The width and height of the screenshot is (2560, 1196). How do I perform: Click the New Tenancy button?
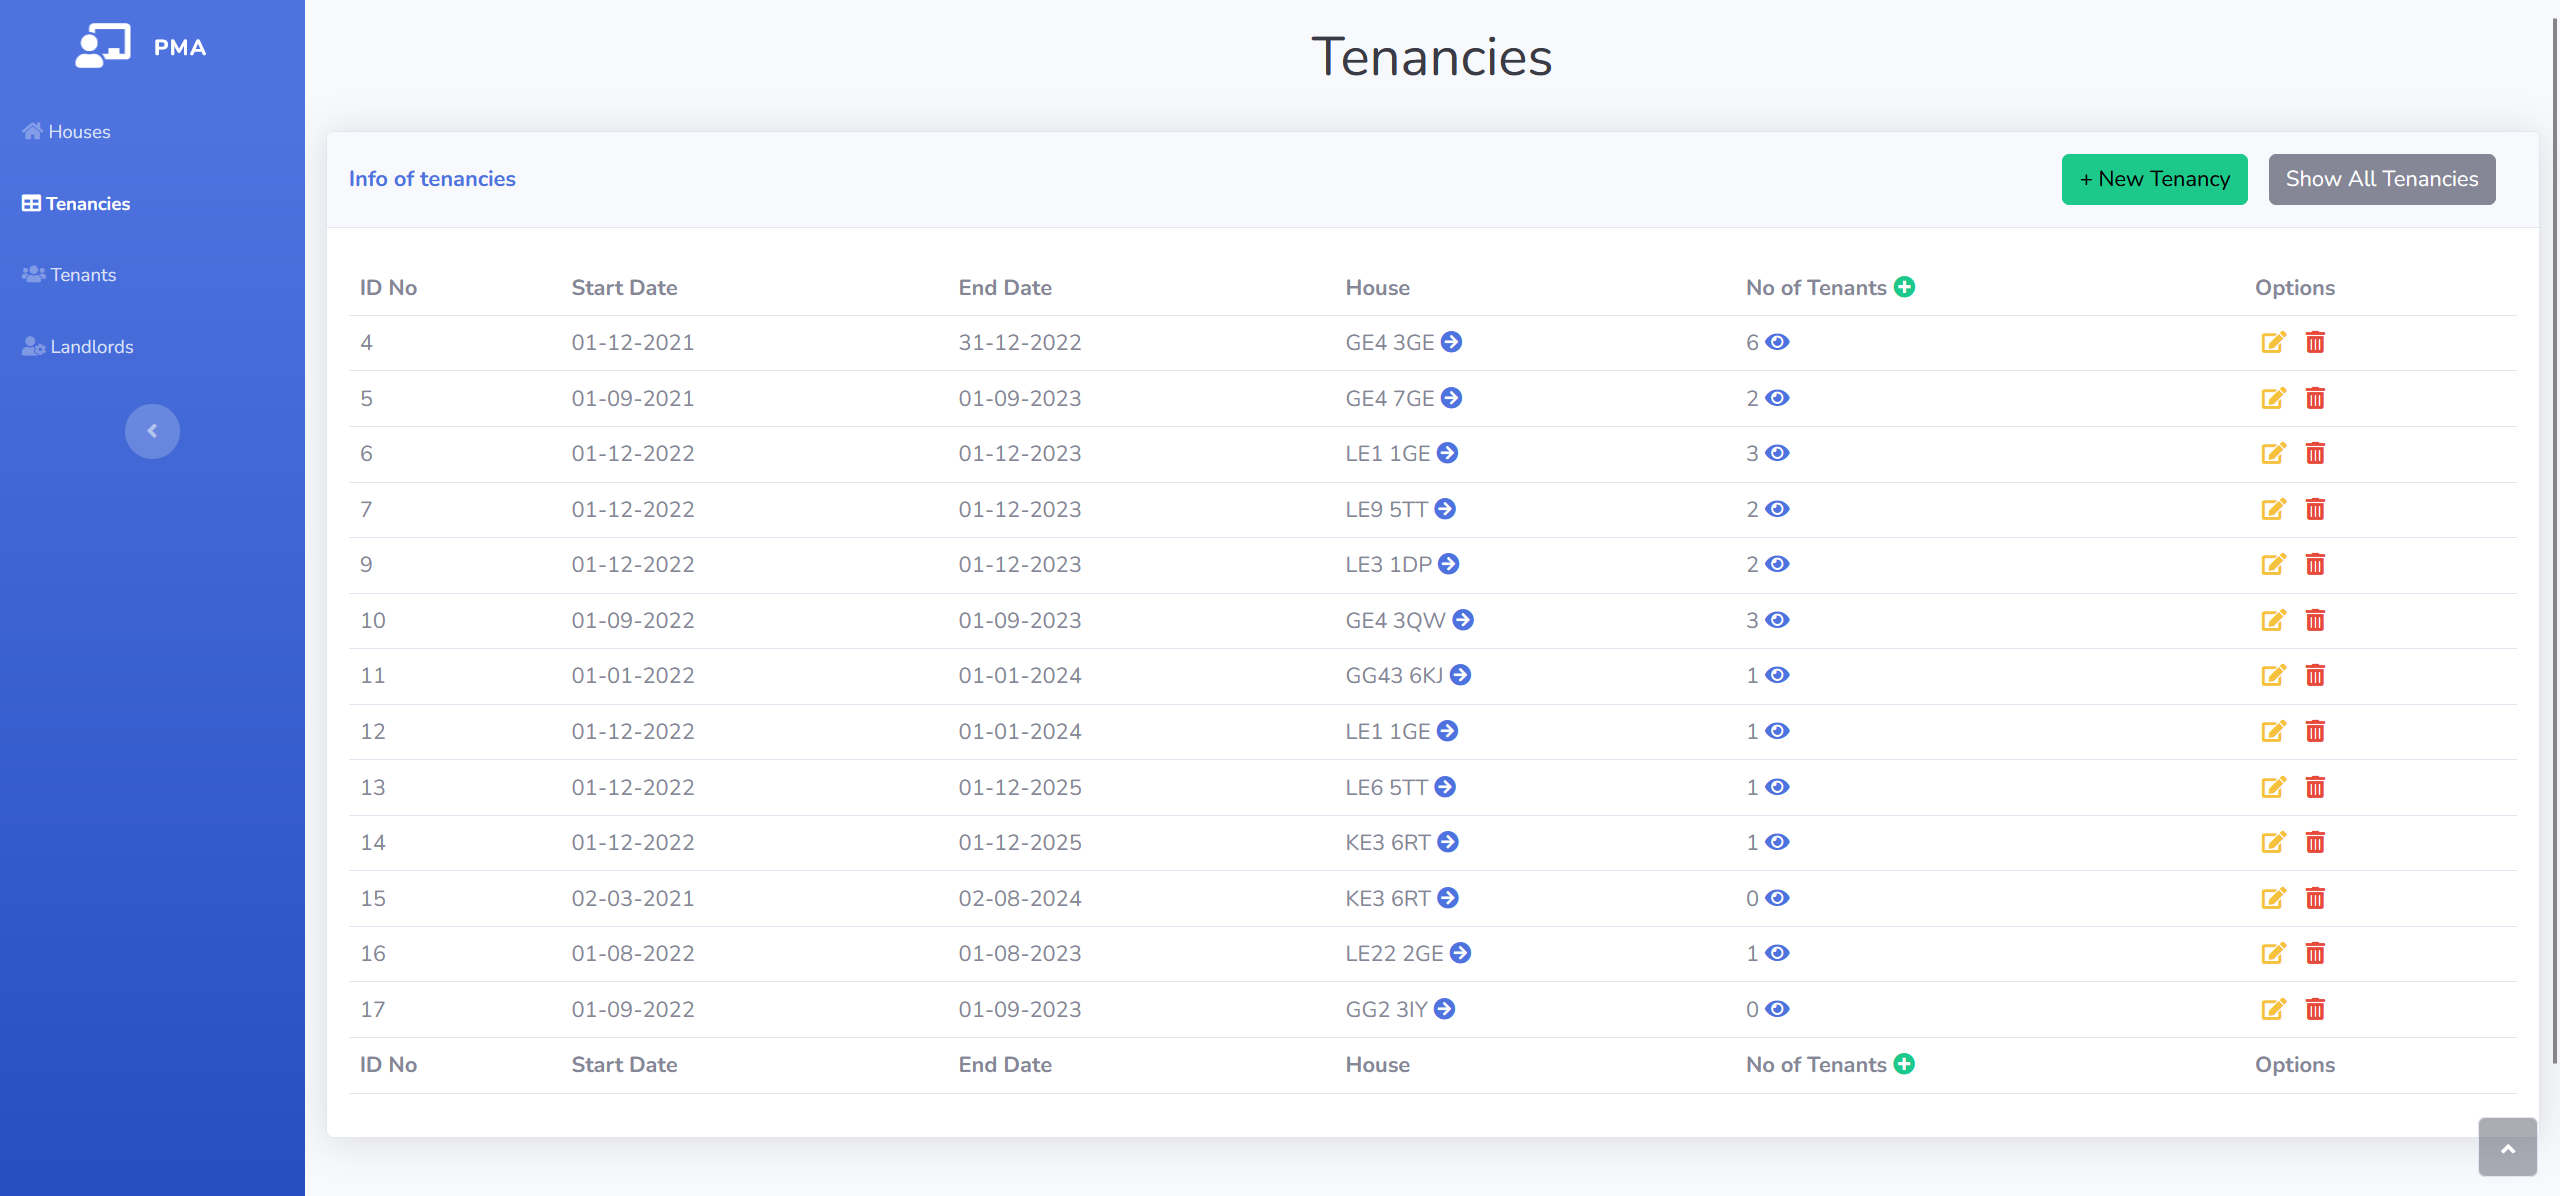tap(2154, 179)
